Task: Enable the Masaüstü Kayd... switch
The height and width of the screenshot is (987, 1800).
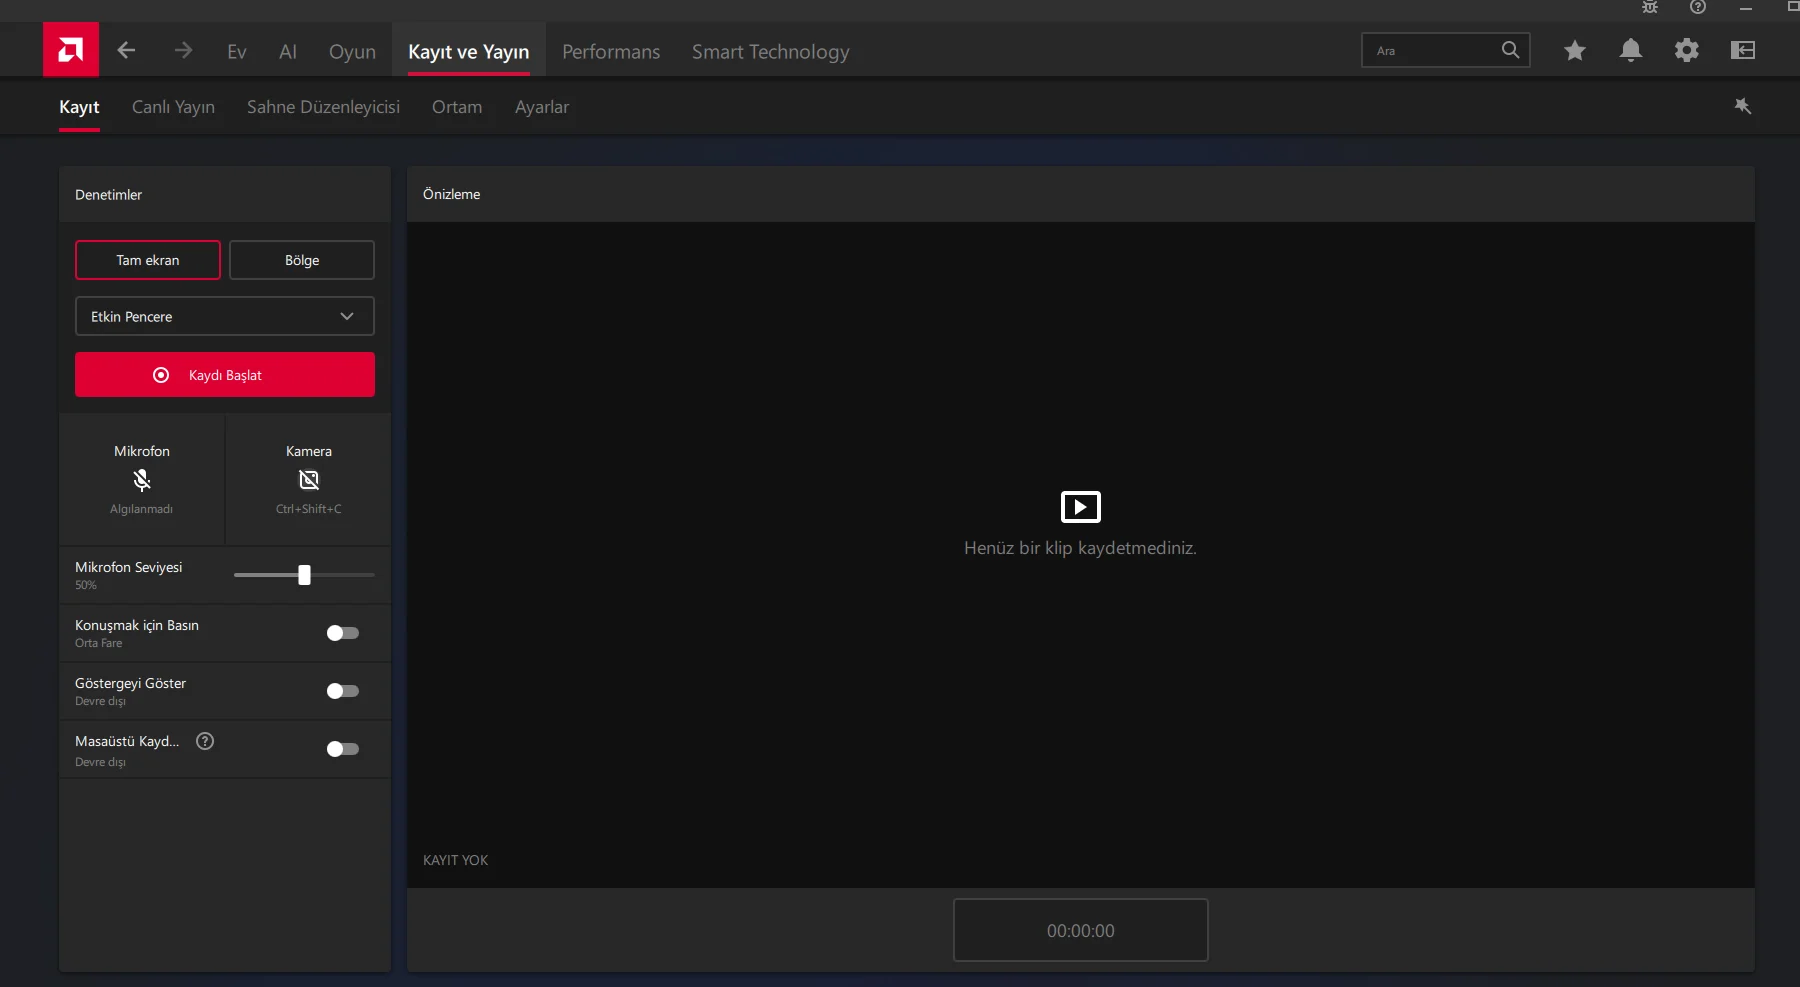Action: tap(342, 749)
